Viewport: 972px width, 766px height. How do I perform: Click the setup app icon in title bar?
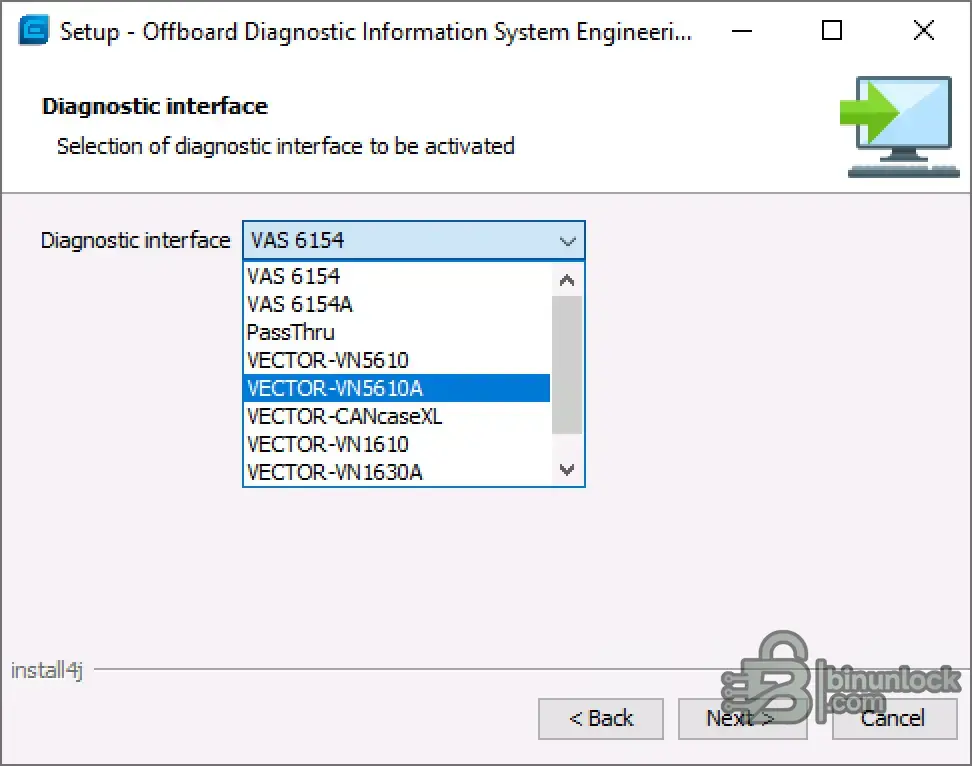click(x=33, y=31)
